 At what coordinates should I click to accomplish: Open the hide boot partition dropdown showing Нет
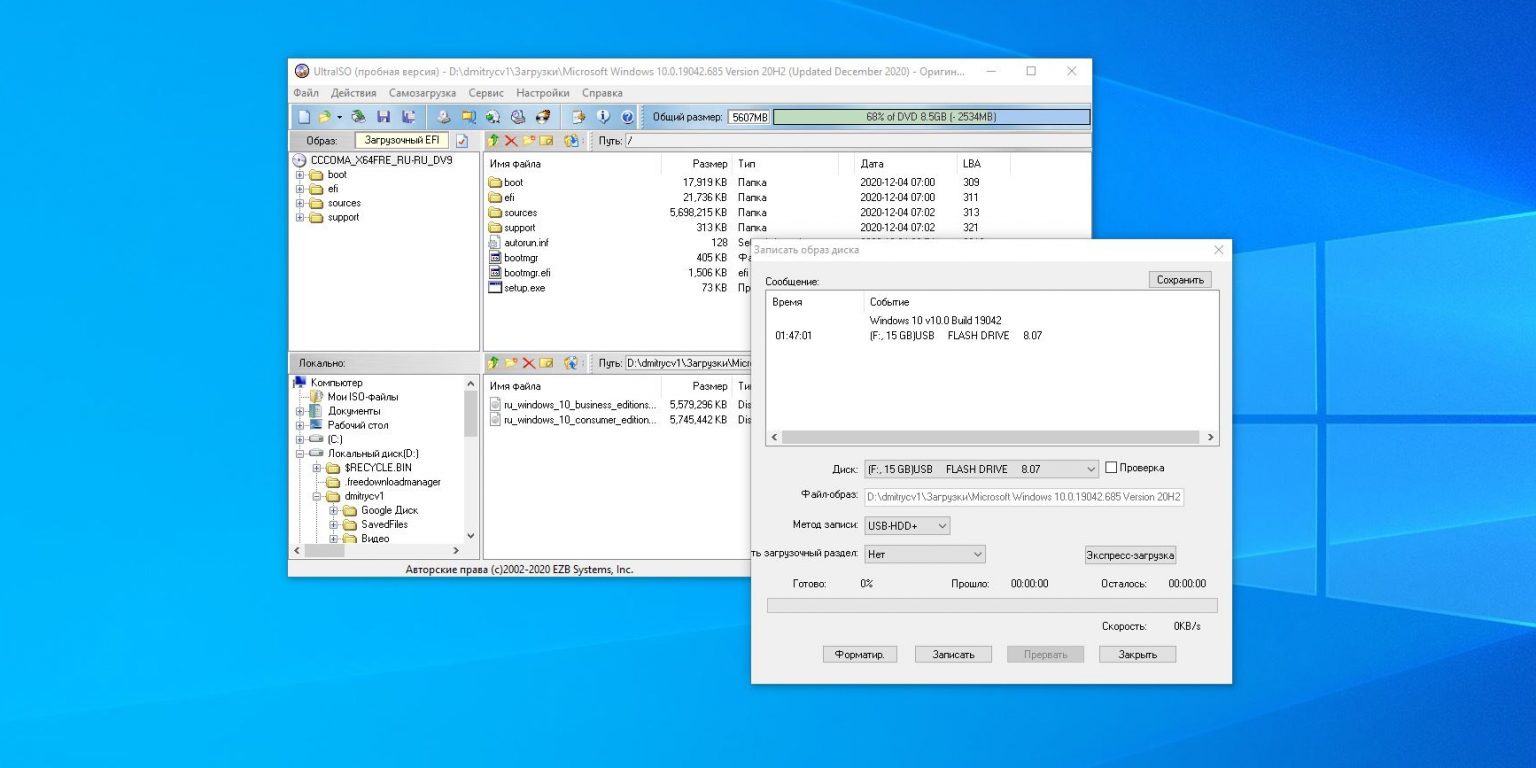pyautogui.click(x=977, y=554)
